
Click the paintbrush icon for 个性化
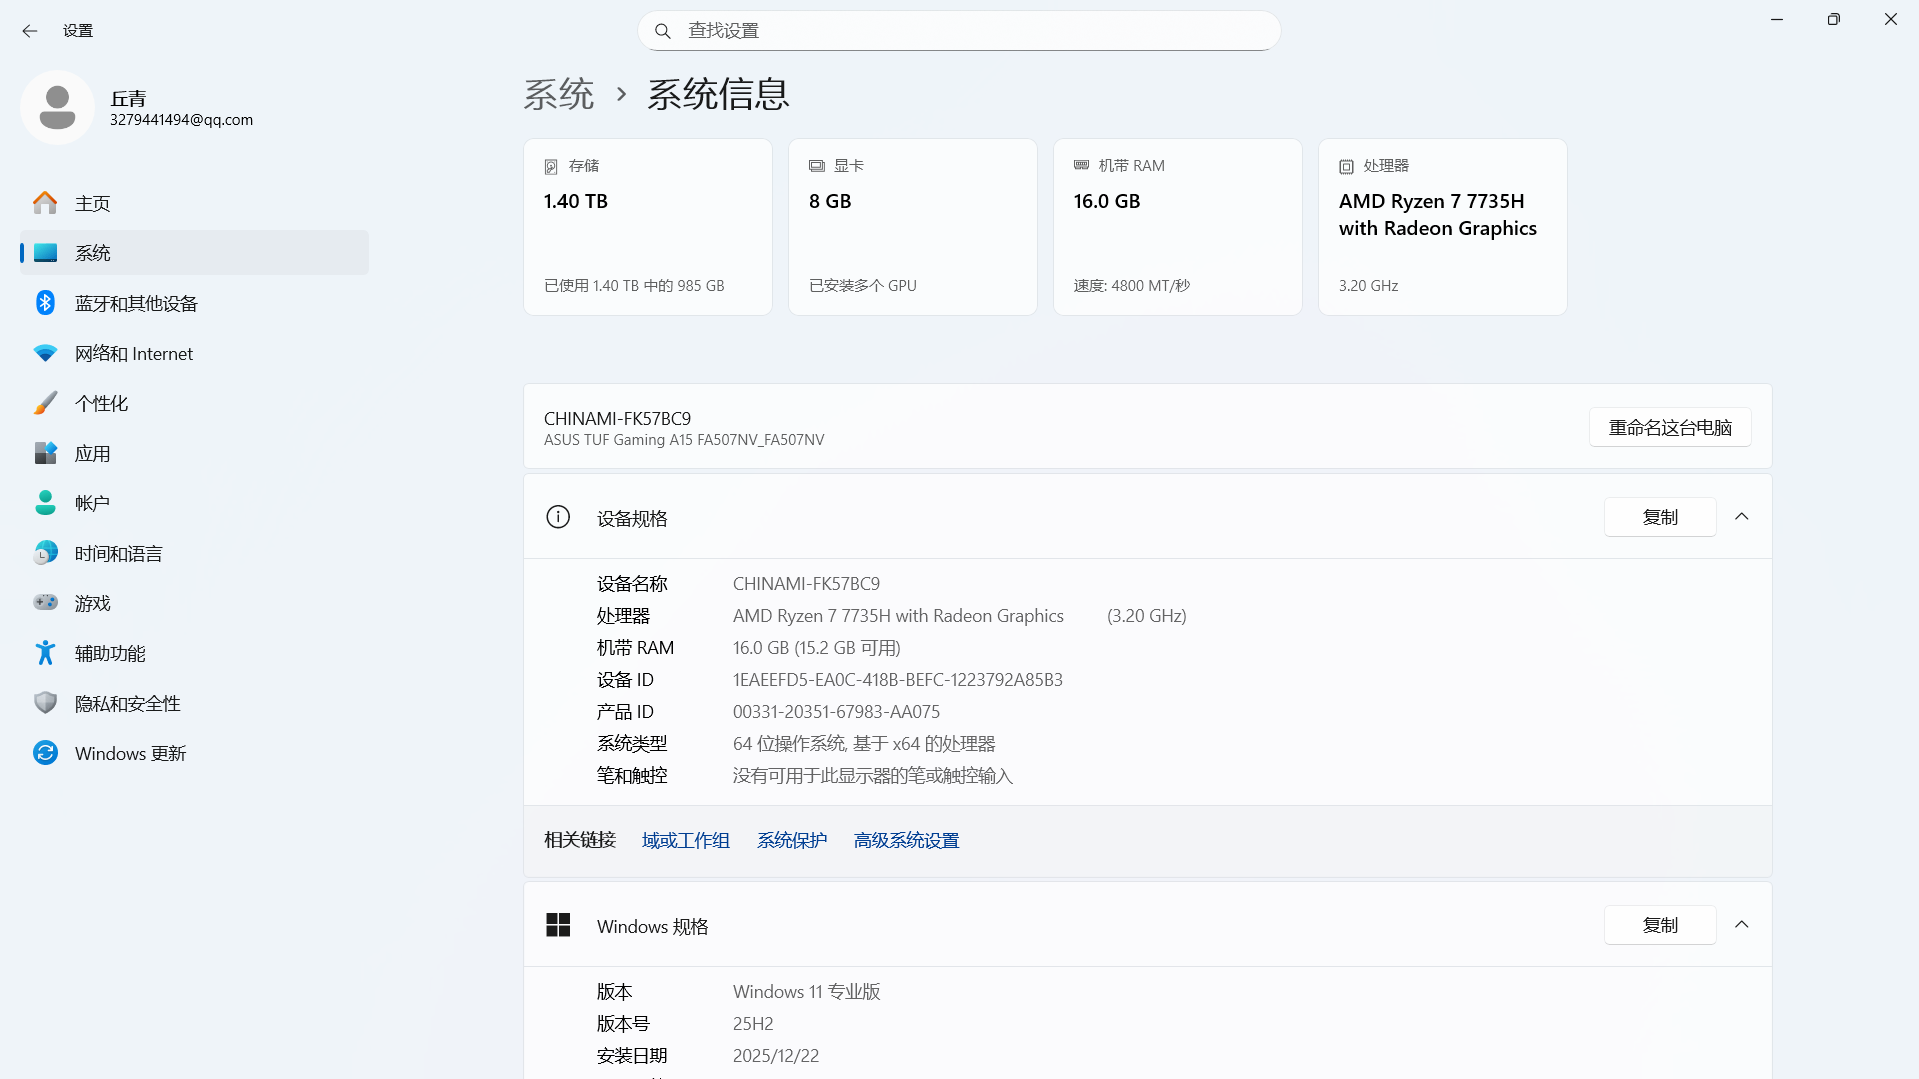coord(45,403)
